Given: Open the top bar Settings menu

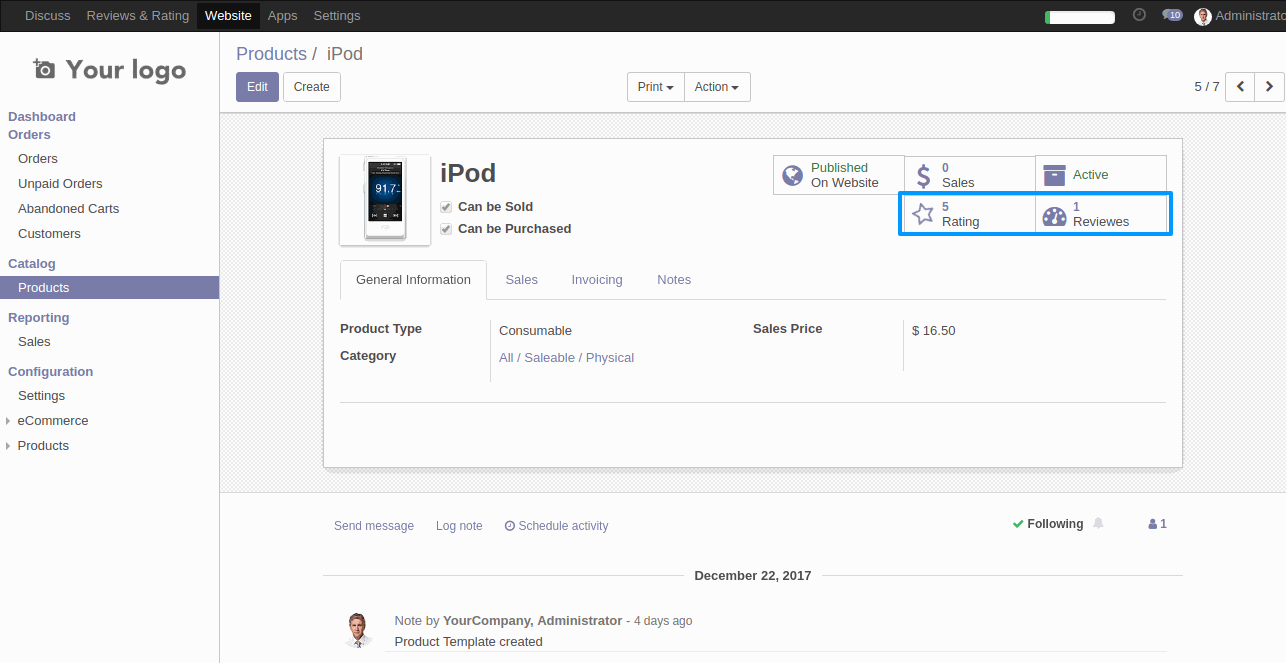Looking at the screenshot, I should coord(337,16).
